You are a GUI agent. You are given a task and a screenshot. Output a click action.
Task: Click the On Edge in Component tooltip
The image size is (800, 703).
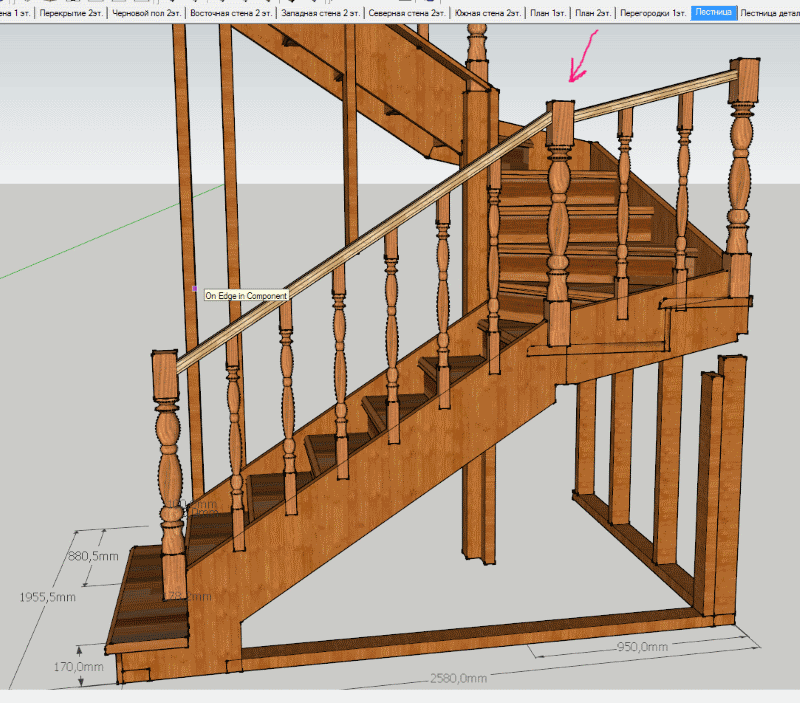click(x=246, y=295)
